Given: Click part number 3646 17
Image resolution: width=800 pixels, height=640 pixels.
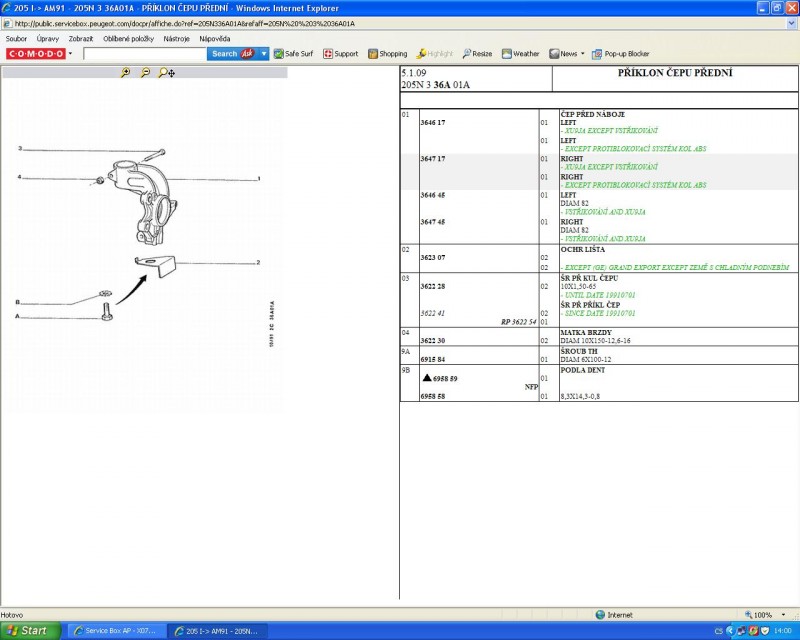Looking at the screenshot, I should click(x=432, y=122).
